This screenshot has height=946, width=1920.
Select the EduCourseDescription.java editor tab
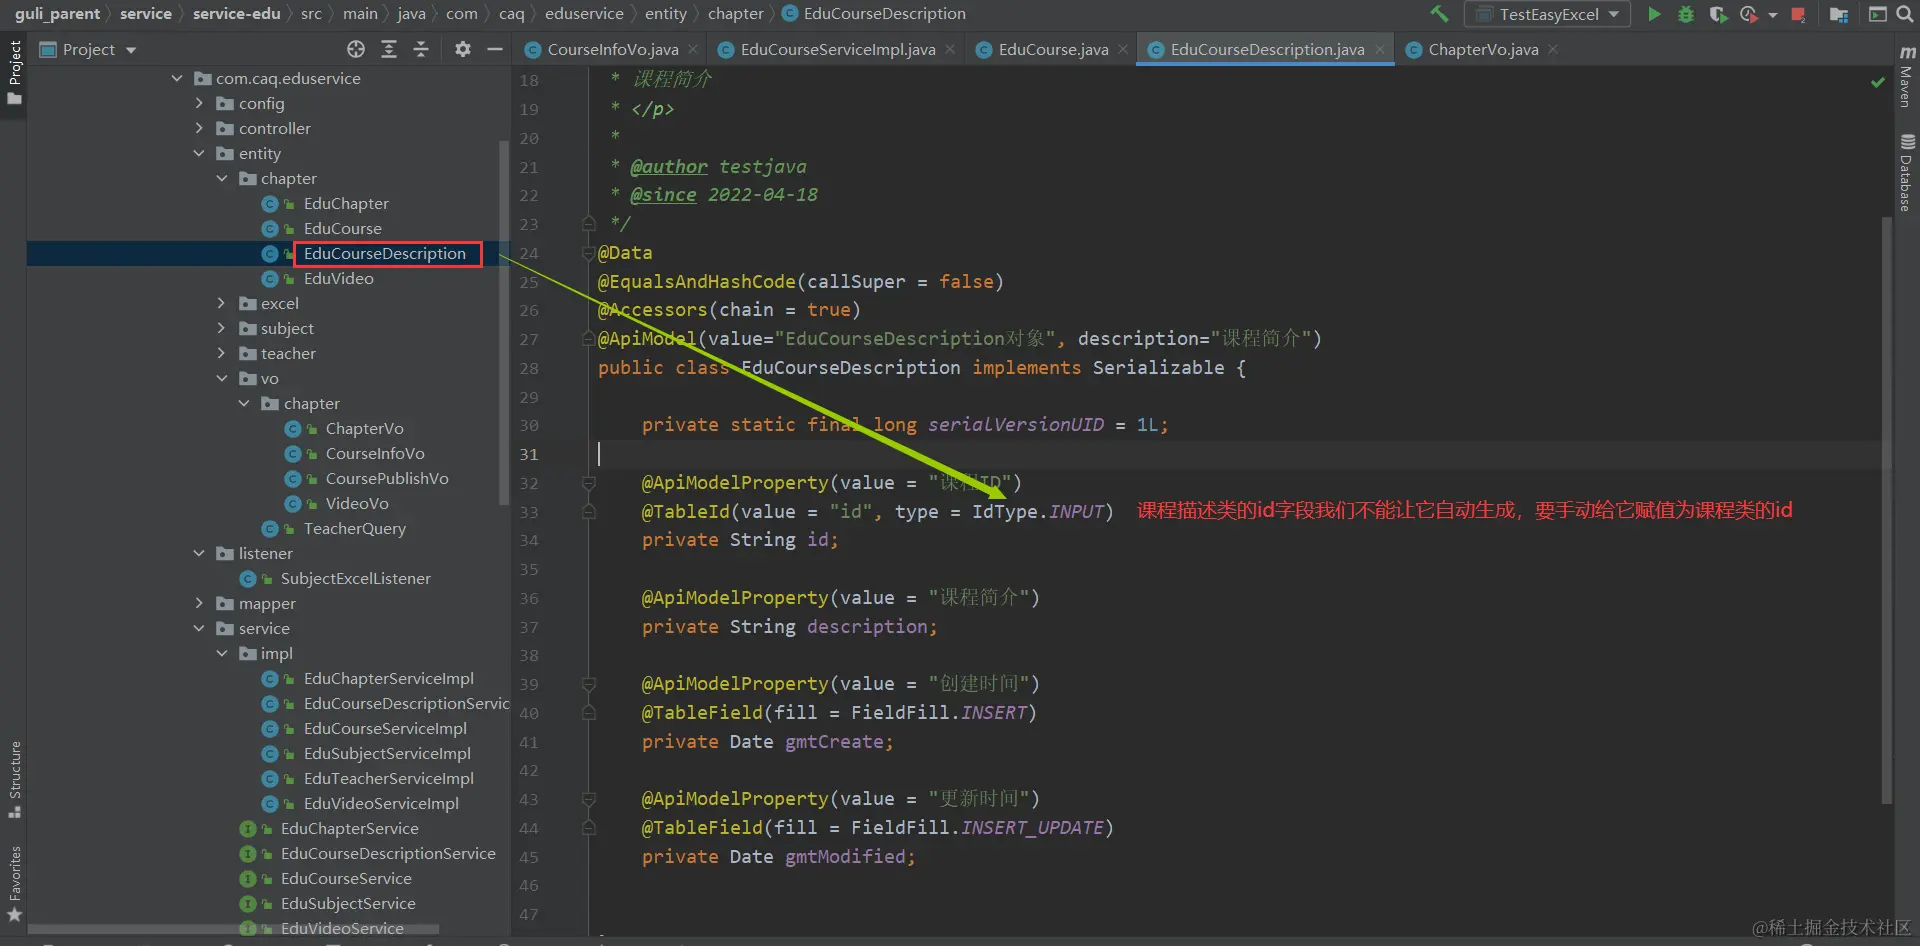tap(1266, 49)
